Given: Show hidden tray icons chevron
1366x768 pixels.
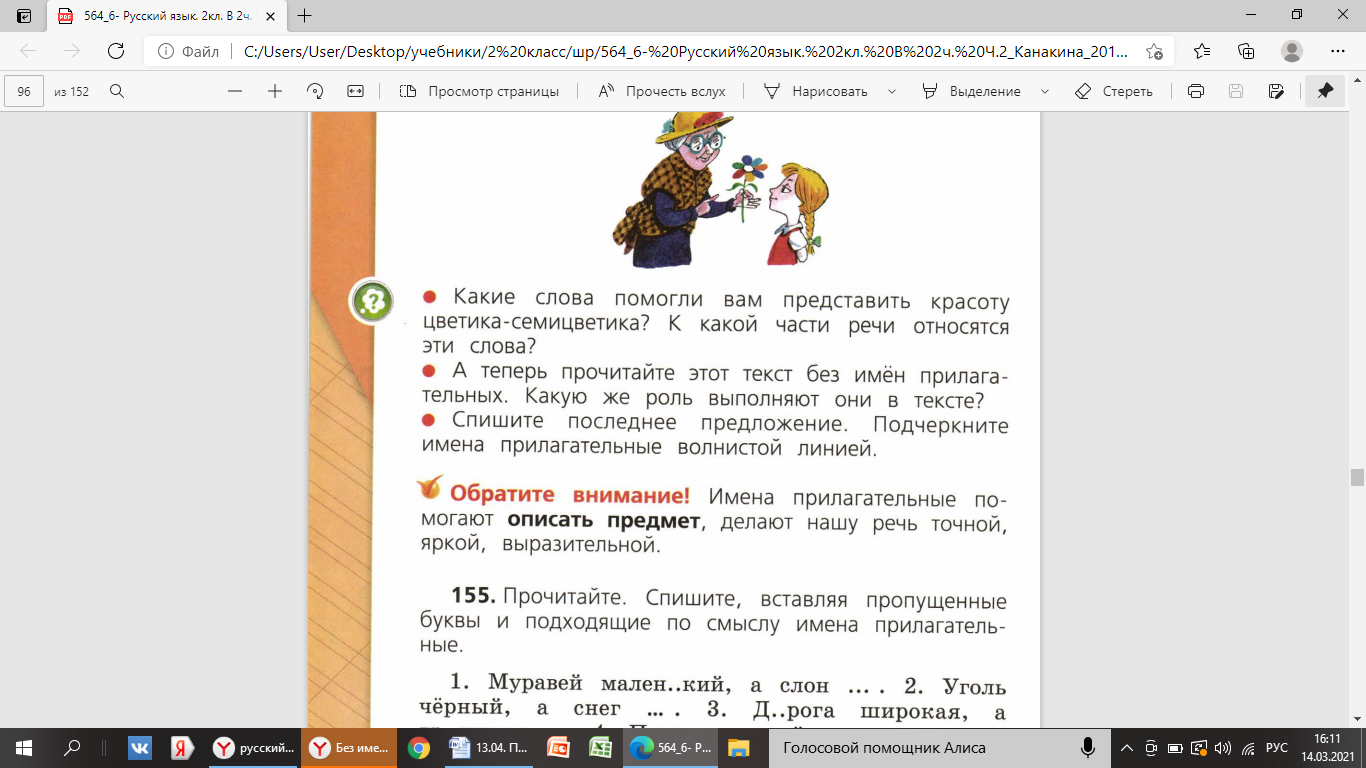Looking at the screenshot, I should 1127,747.
